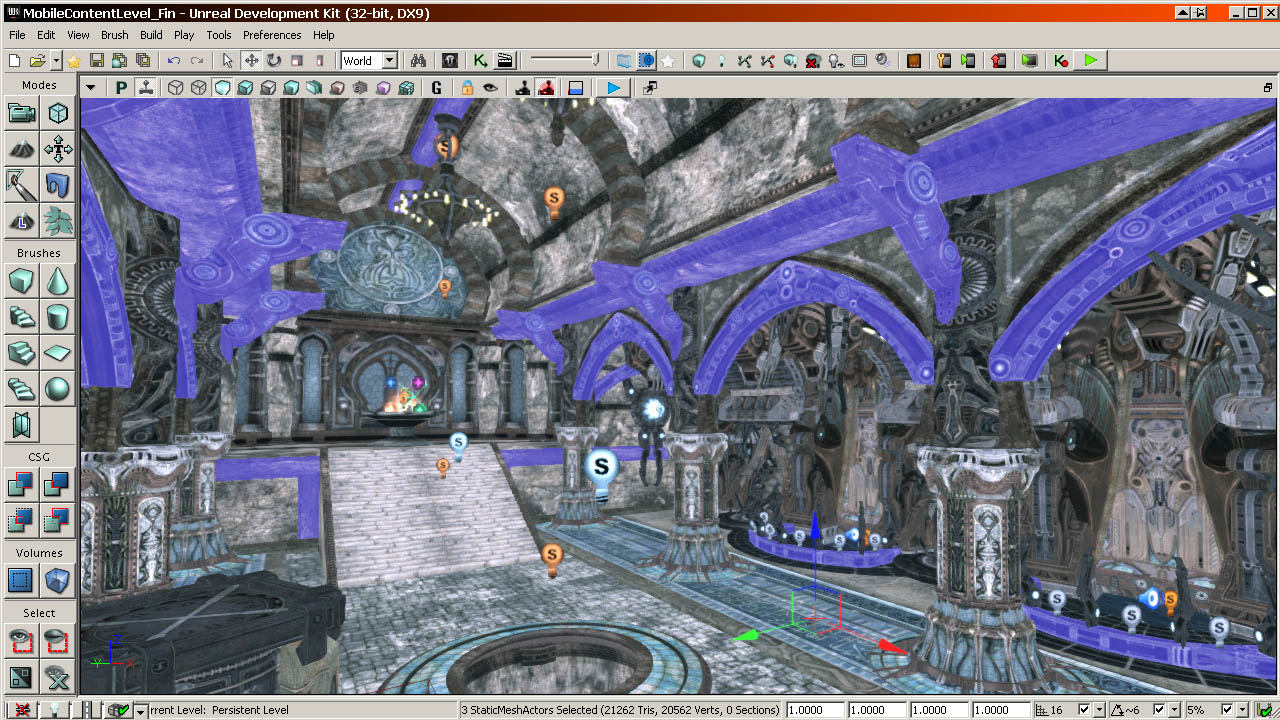Click CSG Subtract brush icon

click(58, 485)
